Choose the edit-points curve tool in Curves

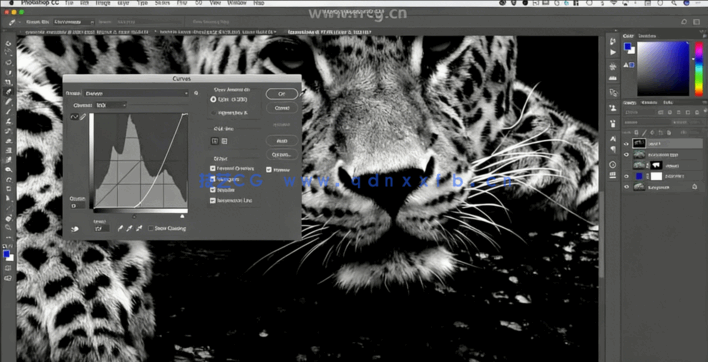[x=75, y=117]
